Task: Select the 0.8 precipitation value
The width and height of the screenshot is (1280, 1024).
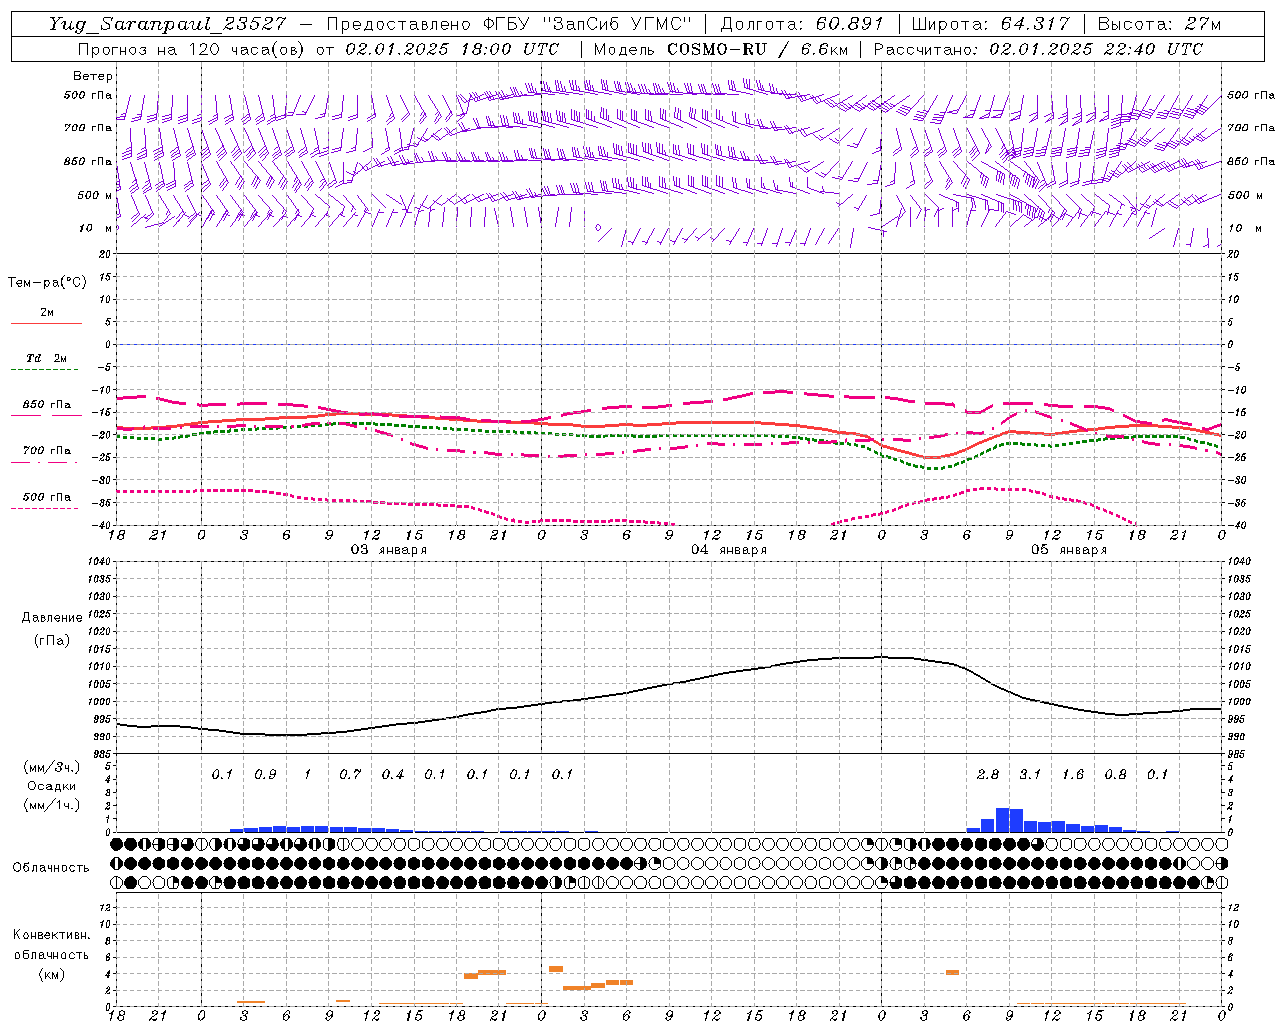Action: point(1115,775)
